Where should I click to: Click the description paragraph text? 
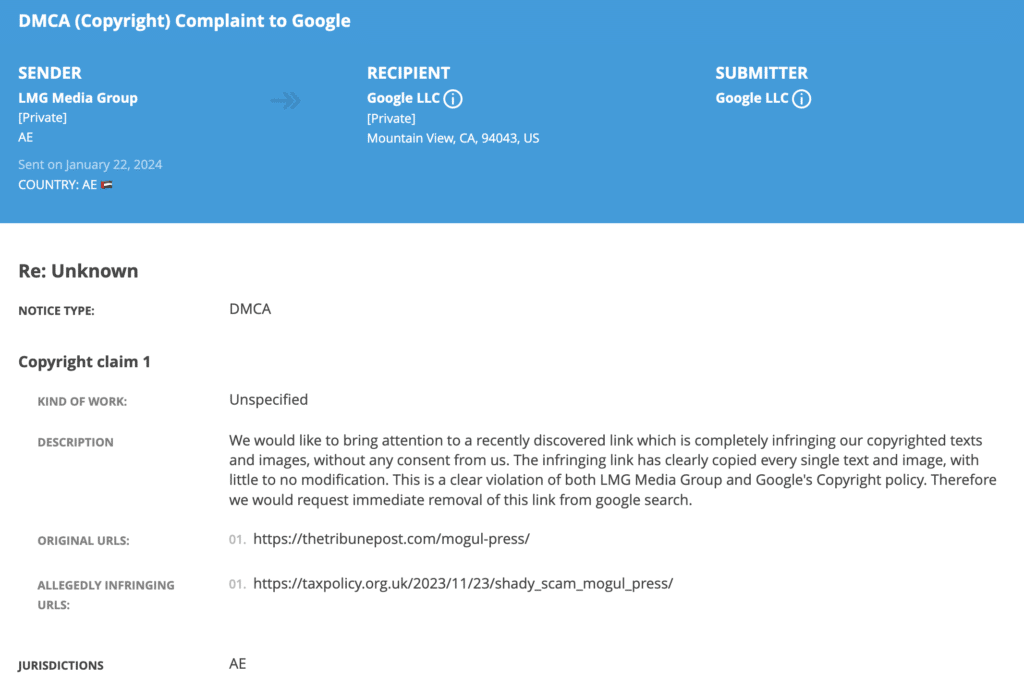pyautogui.click(x=613, y=470)
